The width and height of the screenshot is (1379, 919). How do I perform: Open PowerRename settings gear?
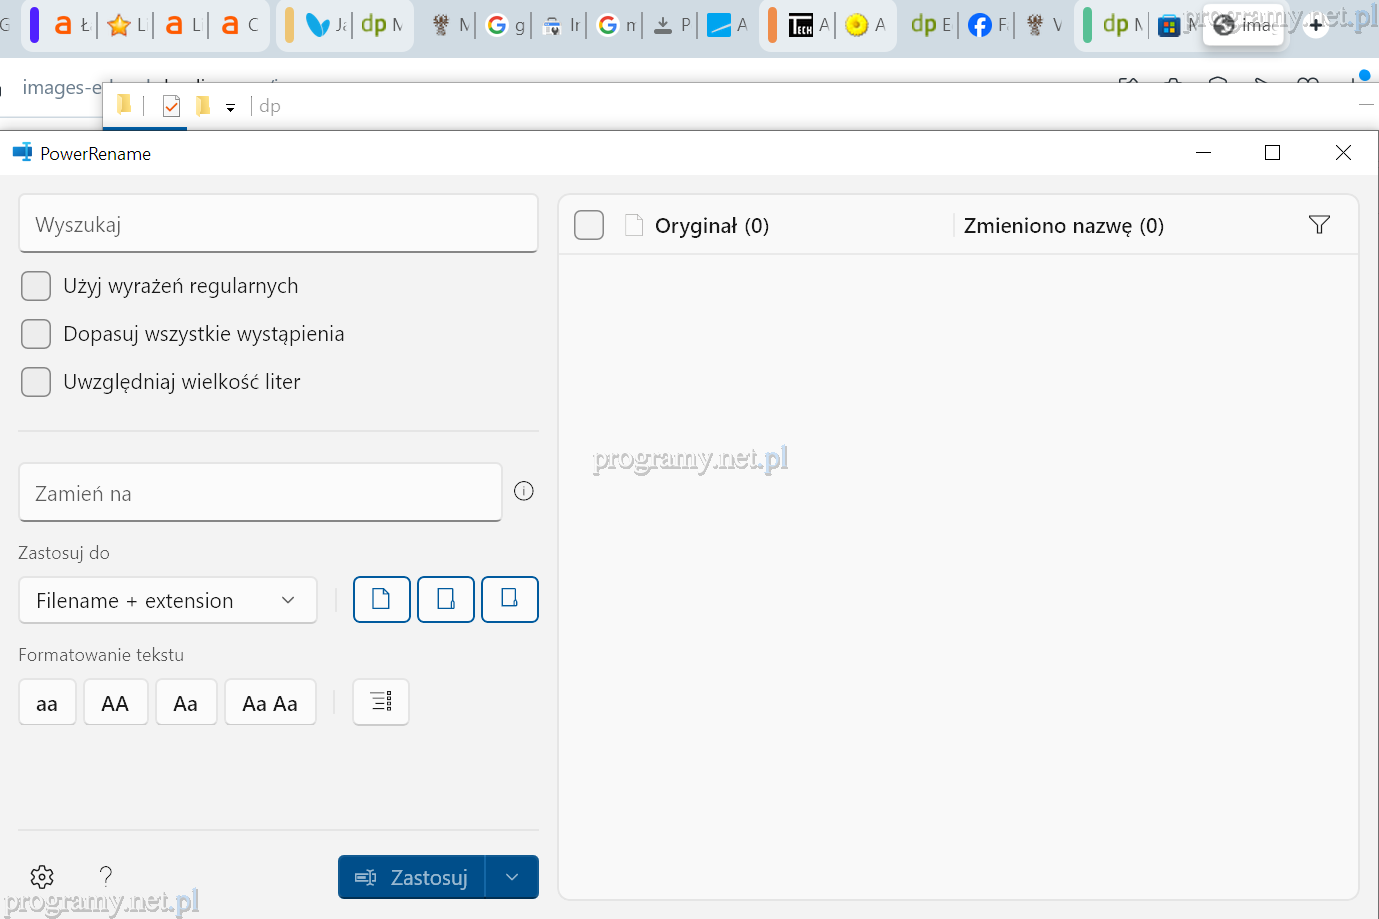coord(42,877)
